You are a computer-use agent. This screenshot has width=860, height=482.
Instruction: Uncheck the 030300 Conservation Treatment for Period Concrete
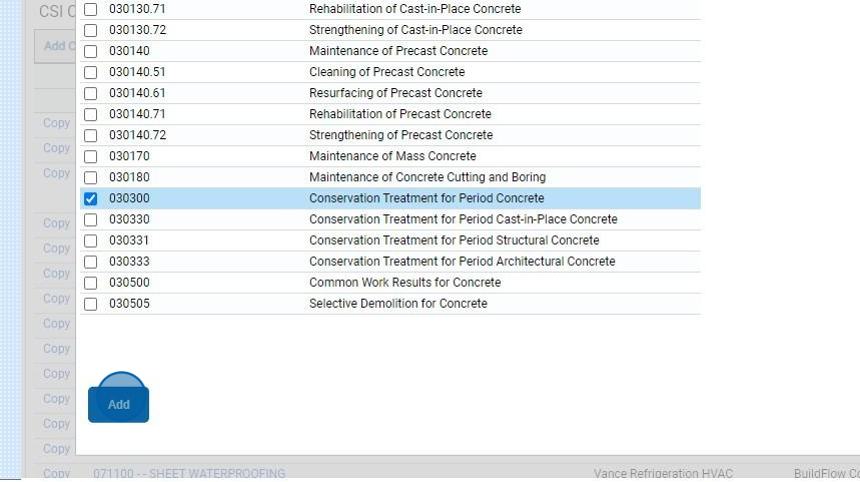tap(90, 199)
